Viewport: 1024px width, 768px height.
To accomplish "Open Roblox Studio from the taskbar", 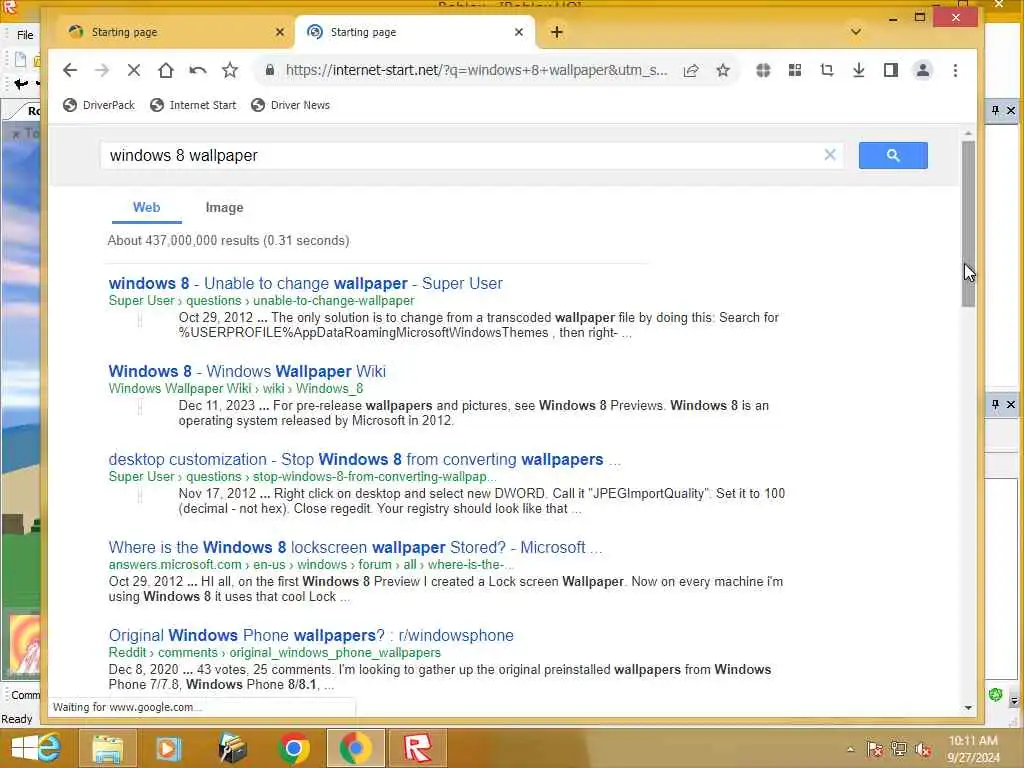I will click(418, 748).
